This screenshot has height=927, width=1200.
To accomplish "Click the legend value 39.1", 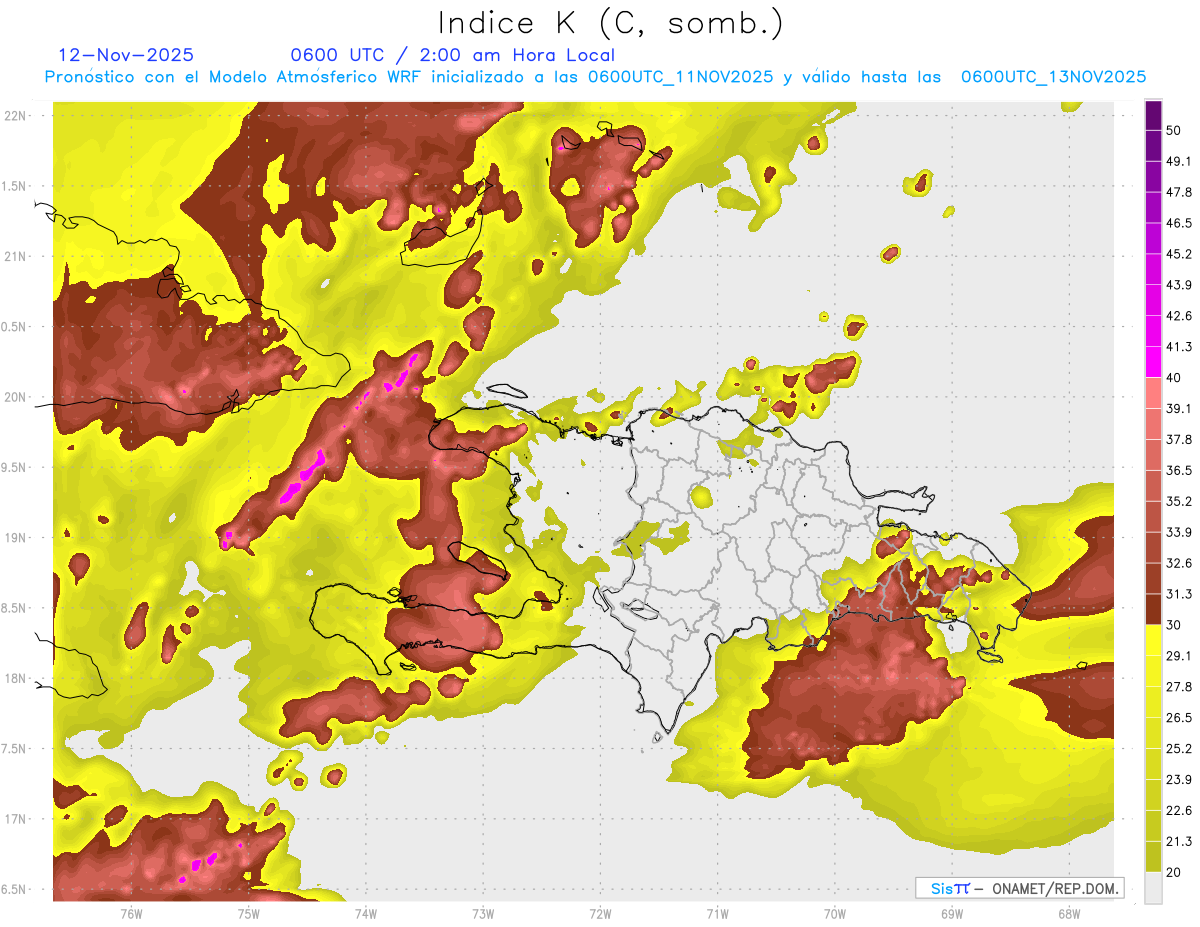I will [x=1179, y=408].
